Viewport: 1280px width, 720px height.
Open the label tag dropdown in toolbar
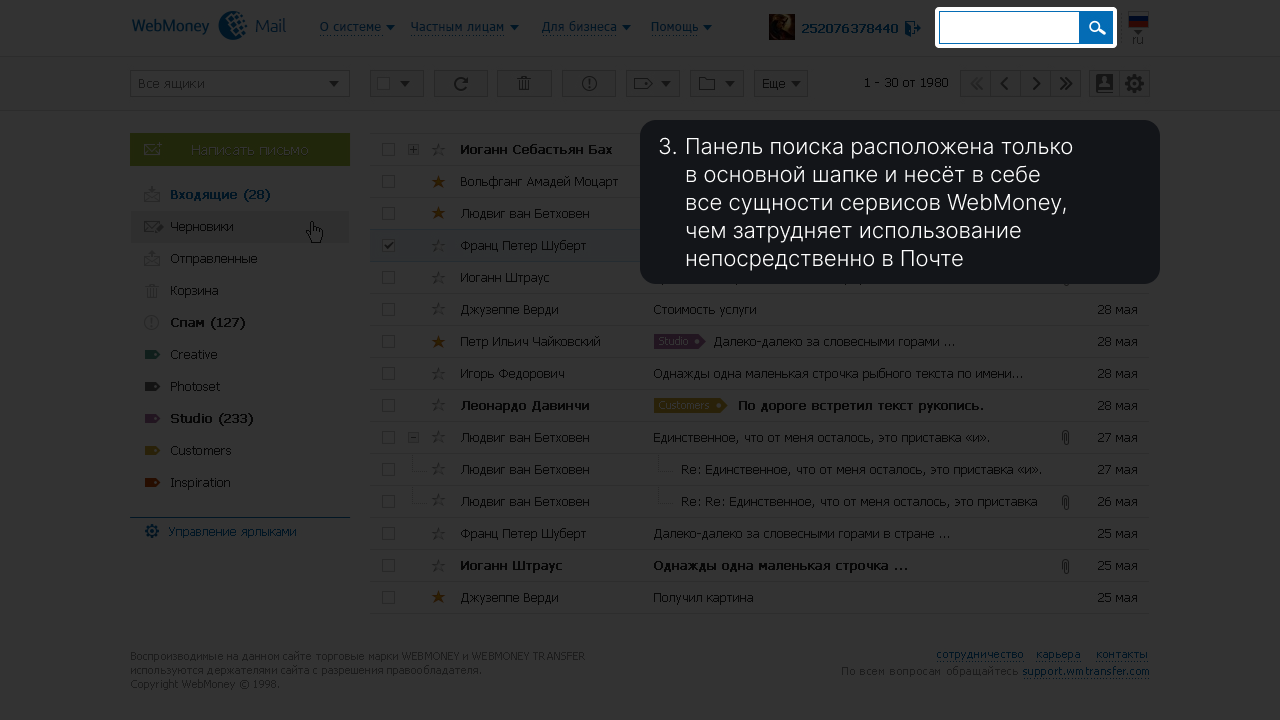(x=653, y=84)
